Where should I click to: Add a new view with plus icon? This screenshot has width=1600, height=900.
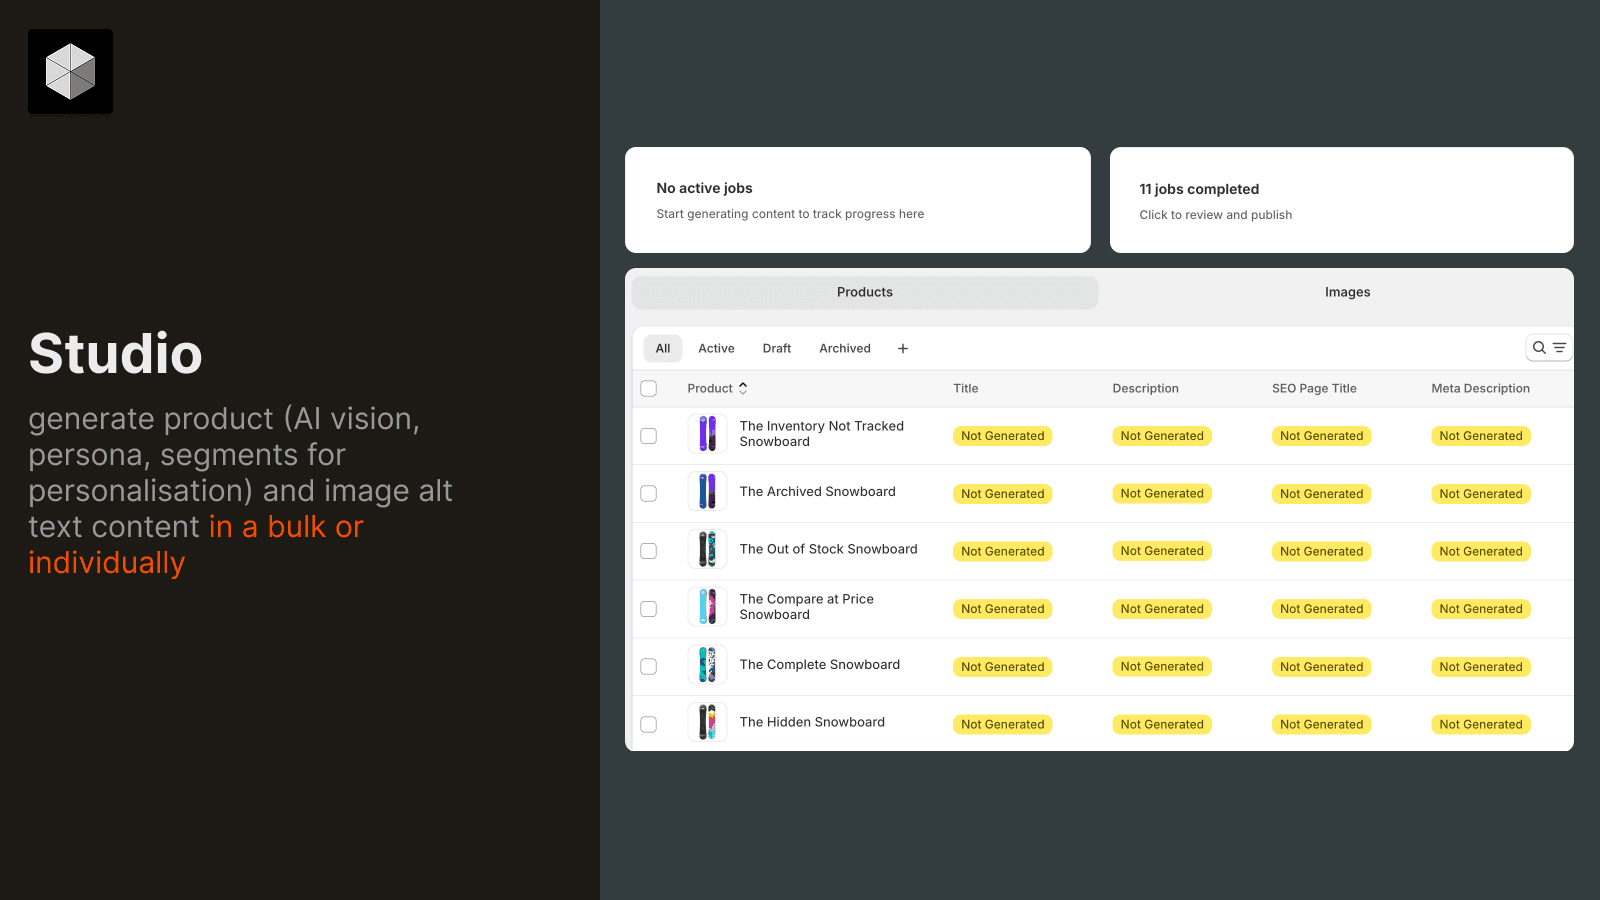(x=903, y=348)
